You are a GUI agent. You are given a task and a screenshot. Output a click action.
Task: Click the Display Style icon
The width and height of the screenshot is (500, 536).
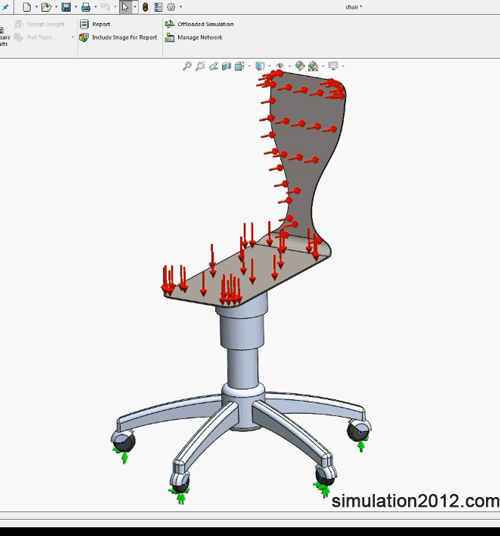pos(260,66)
